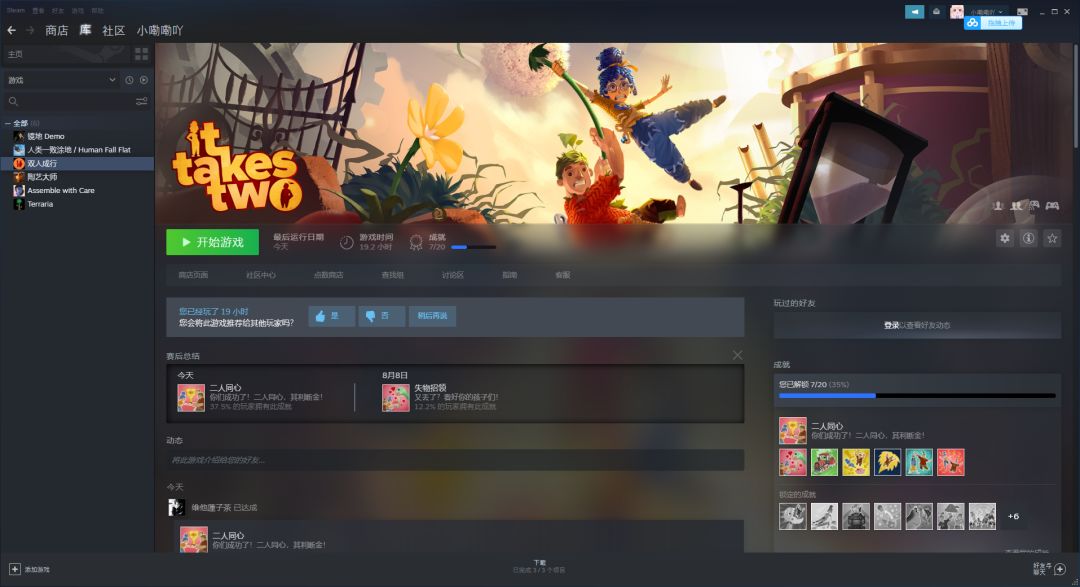
Task: Open 社区中心 game link
Action: [x=261, y=275]
